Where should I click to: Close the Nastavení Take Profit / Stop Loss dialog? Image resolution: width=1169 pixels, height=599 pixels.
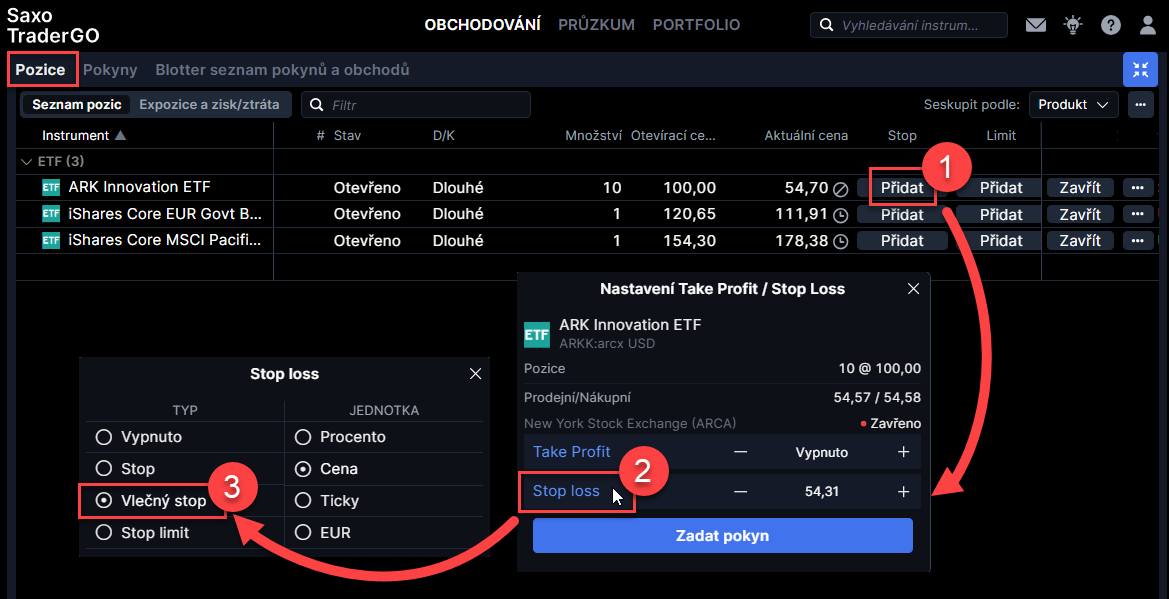point(913,289)
